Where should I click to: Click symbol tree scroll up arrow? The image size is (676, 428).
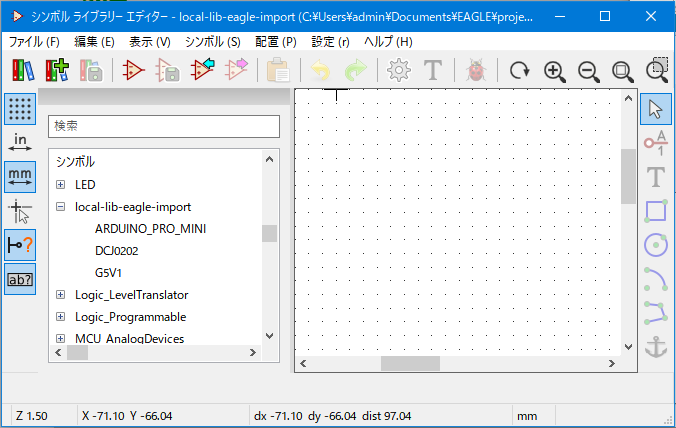[269, 159]
